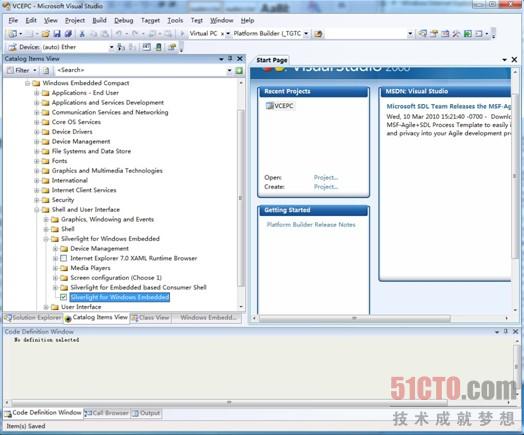Open the Device (auto) Ether dropdown
This screenshot has width=524, height=435.
pos(112,47)
